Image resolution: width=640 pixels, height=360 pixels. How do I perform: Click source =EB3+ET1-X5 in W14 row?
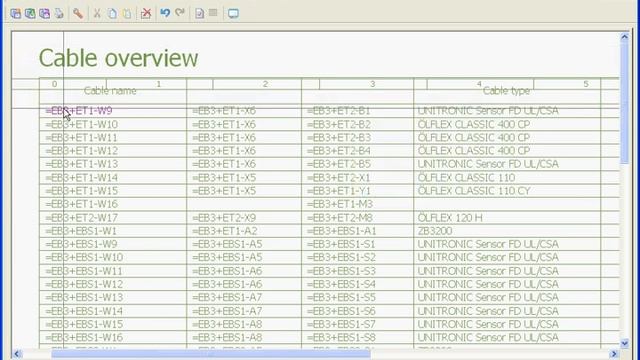pos(224,178)
